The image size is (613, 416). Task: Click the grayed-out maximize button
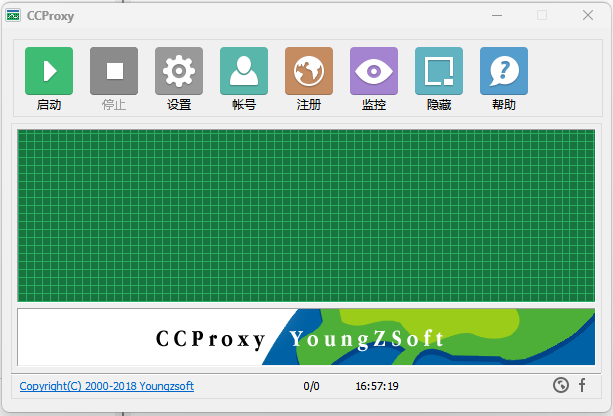point(542,15)
